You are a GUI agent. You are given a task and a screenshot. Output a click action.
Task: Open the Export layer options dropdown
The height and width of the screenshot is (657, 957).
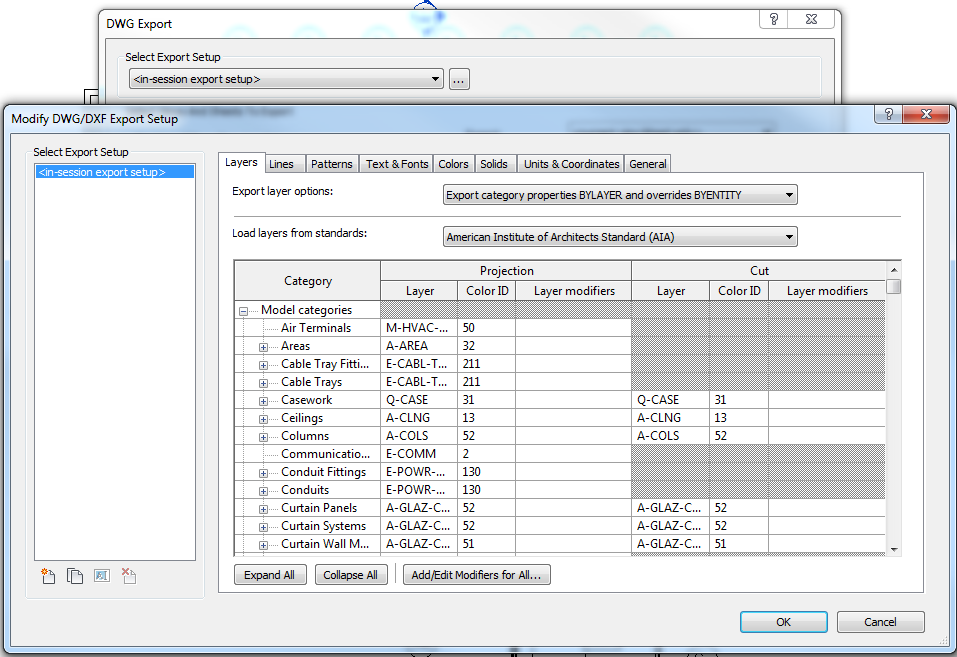point(789,194)
